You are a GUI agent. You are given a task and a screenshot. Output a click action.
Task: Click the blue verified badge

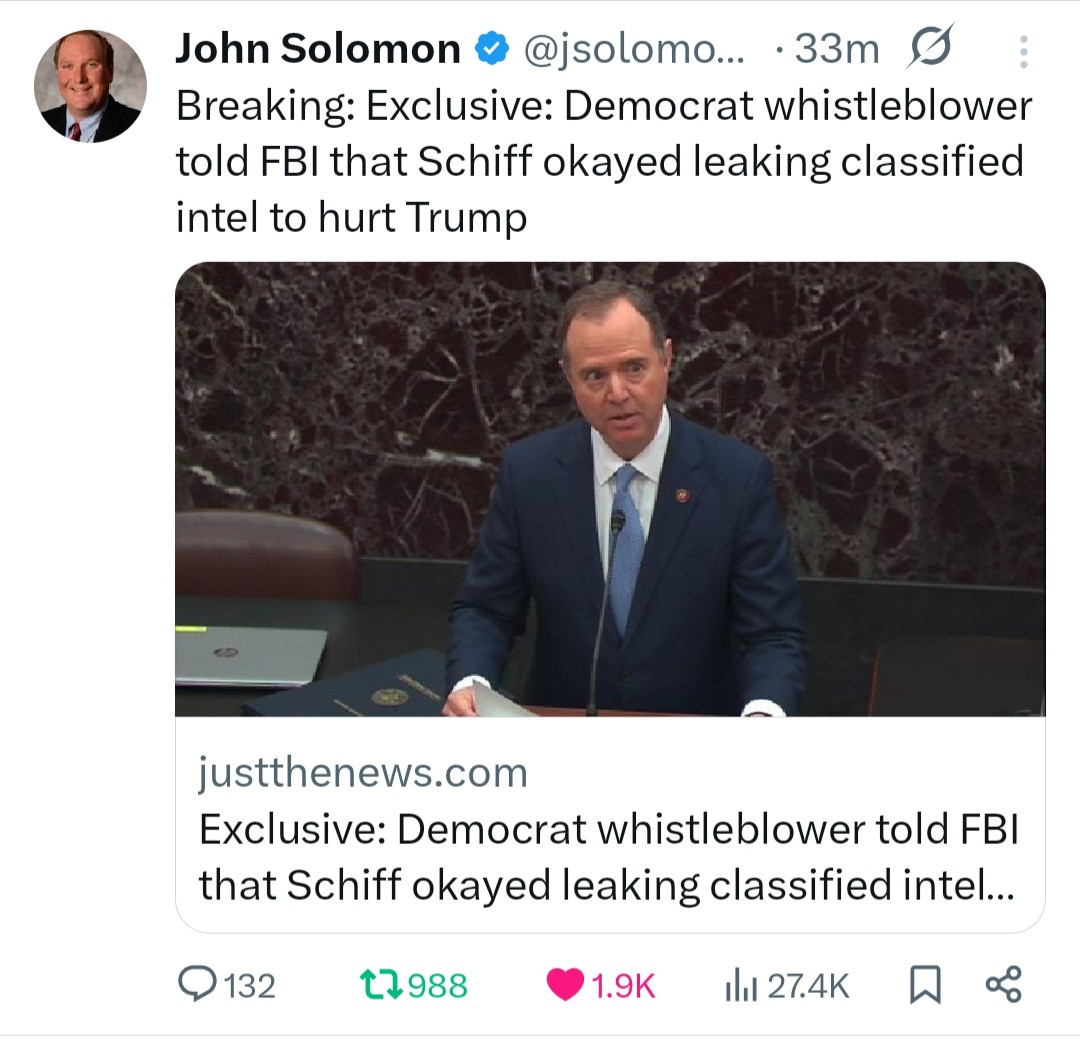pyautogui.click(x=492, y=49)
